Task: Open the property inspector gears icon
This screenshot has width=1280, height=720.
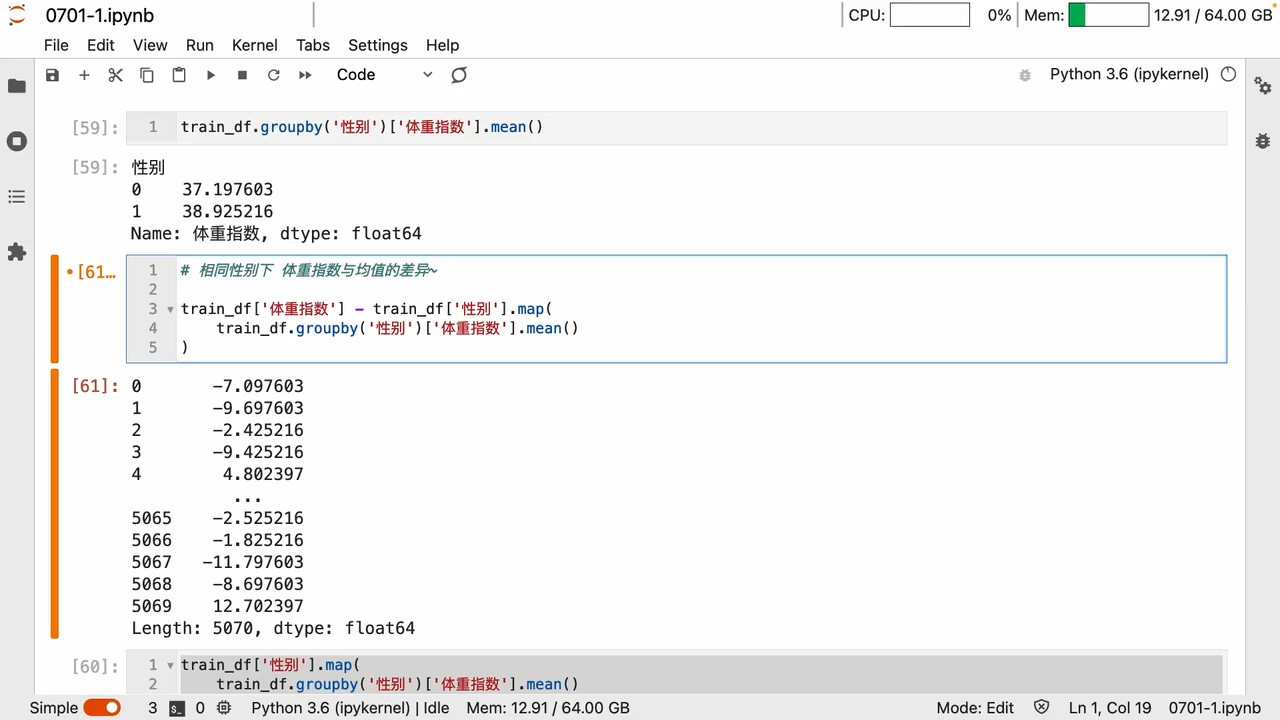Action: [x=1263, y=86]
